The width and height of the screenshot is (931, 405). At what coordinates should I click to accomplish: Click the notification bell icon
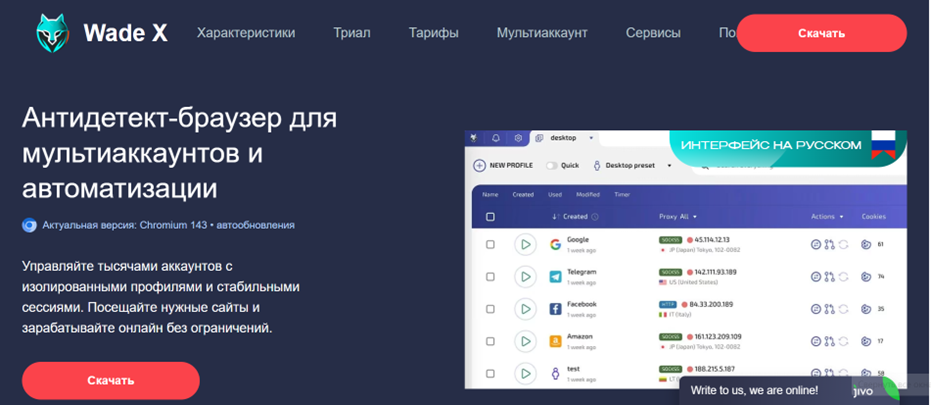tap(495, 138)
